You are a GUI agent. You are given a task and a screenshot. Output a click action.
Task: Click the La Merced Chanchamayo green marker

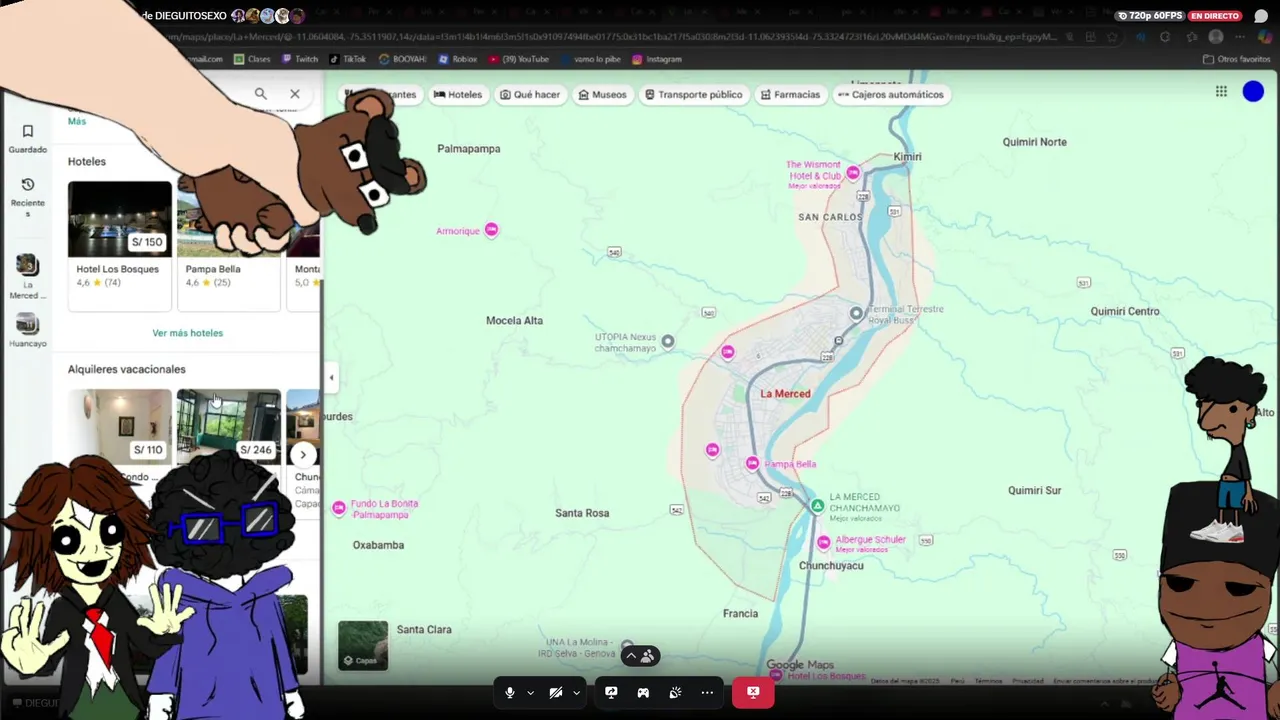coord(817,506)
